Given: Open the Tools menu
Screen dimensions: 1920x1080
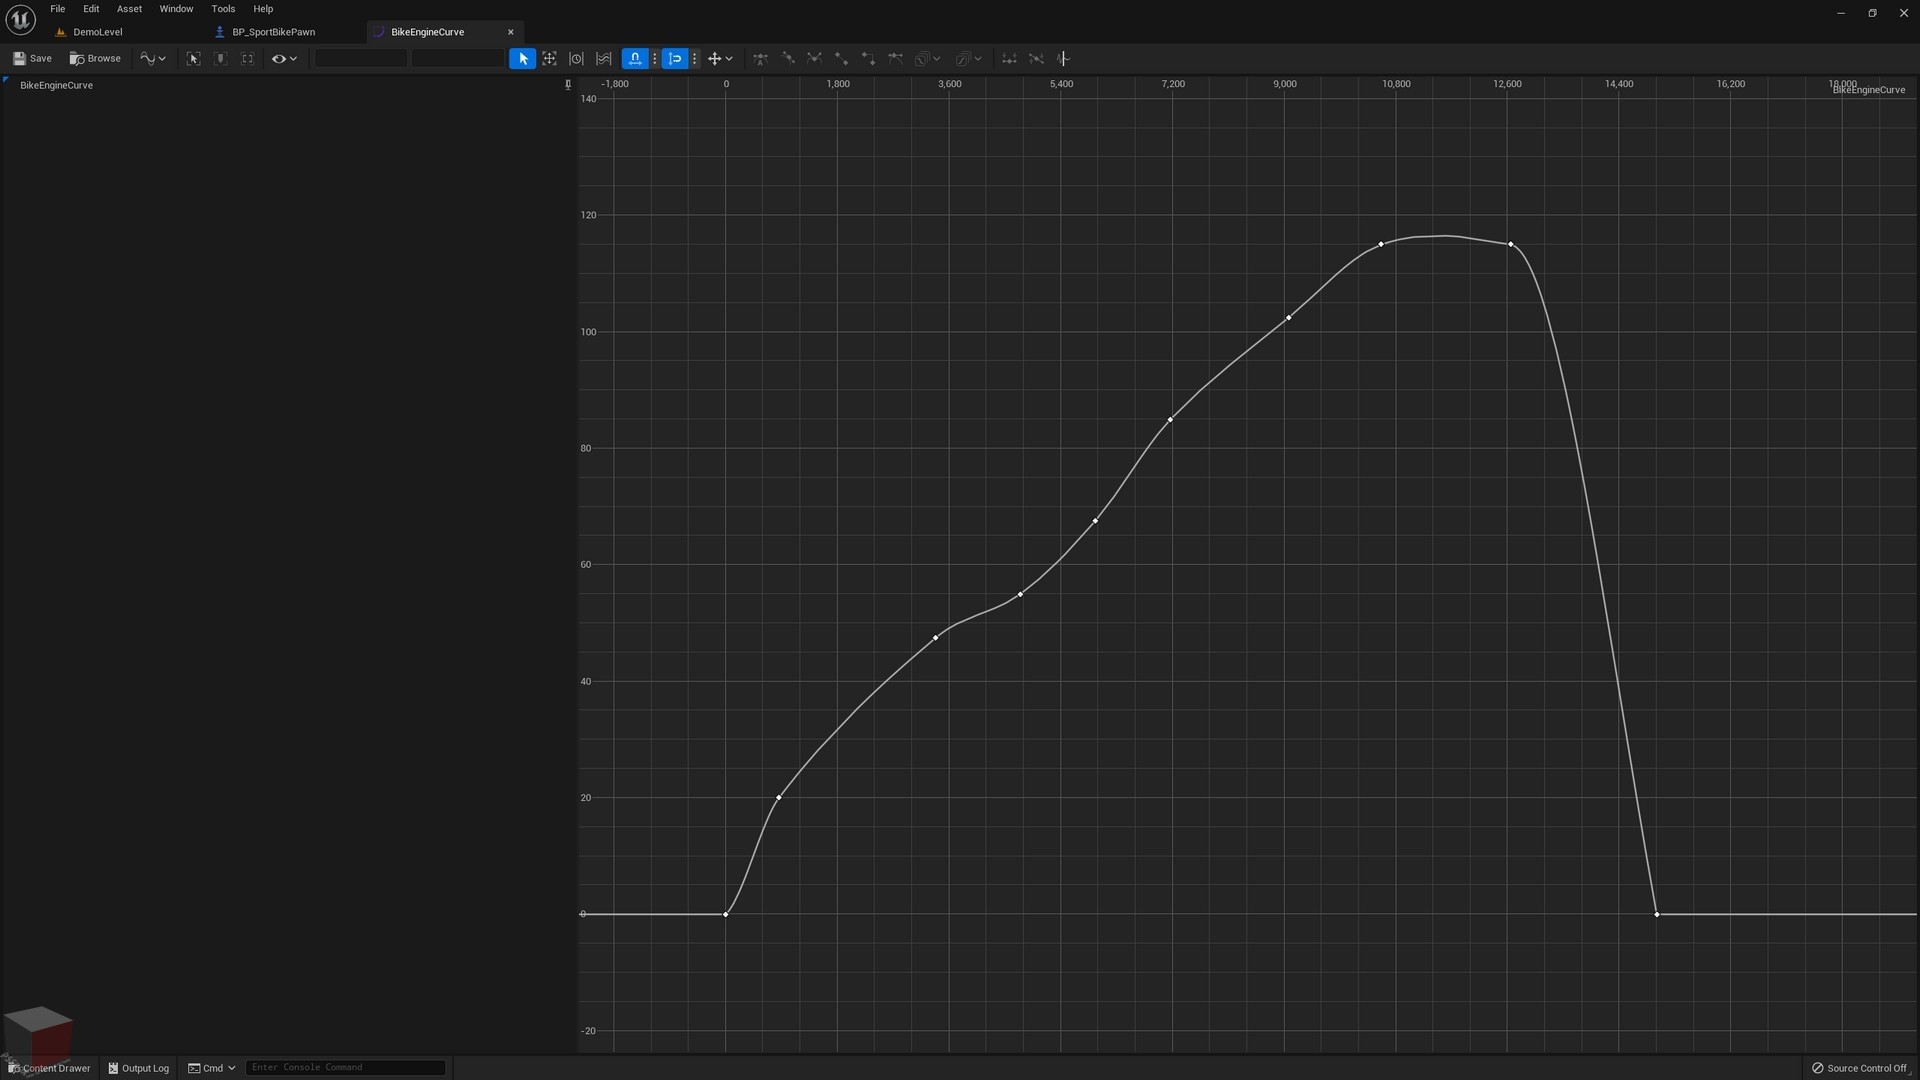Looking at the screenshot, I should [223, 9].
